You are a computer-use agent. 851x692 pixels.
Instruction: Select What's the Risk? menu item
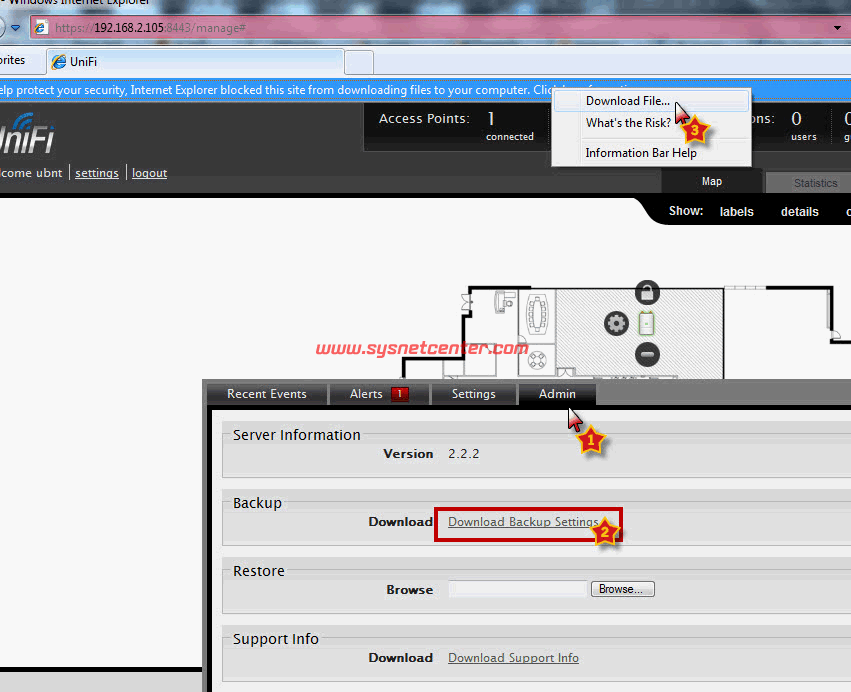pos(628,123)
